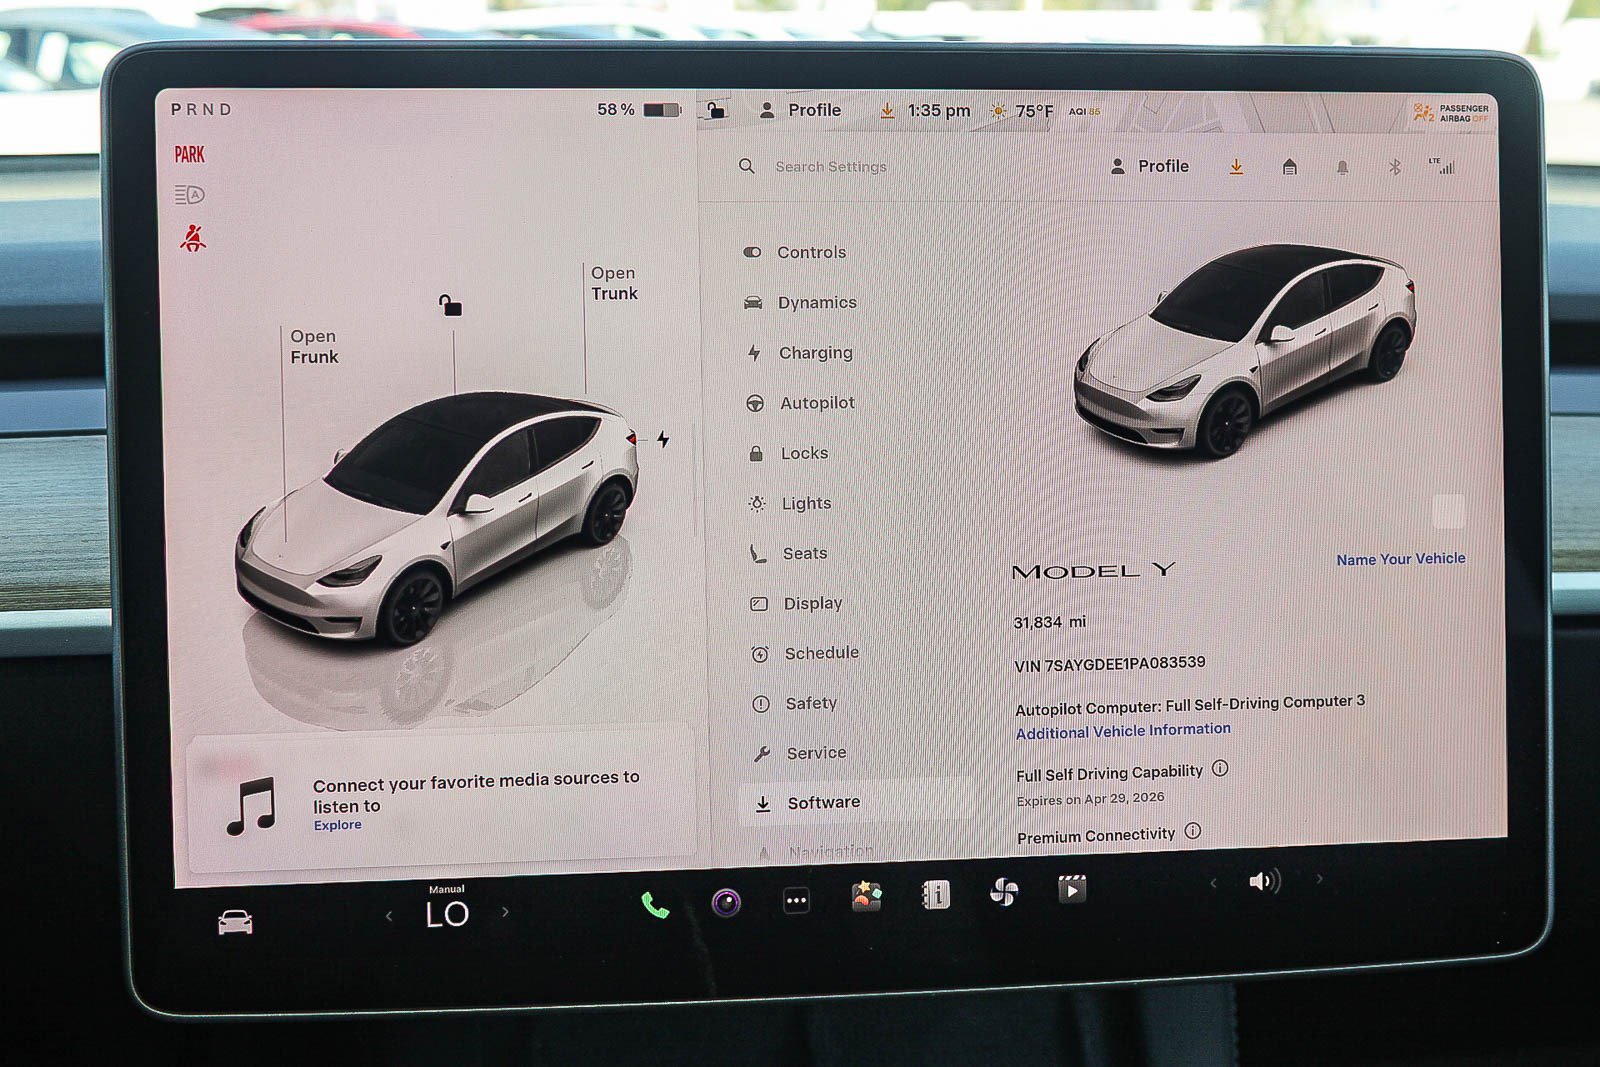
Task: Expand Additional Vehicle Information
Action: (x=1123, y=730)
